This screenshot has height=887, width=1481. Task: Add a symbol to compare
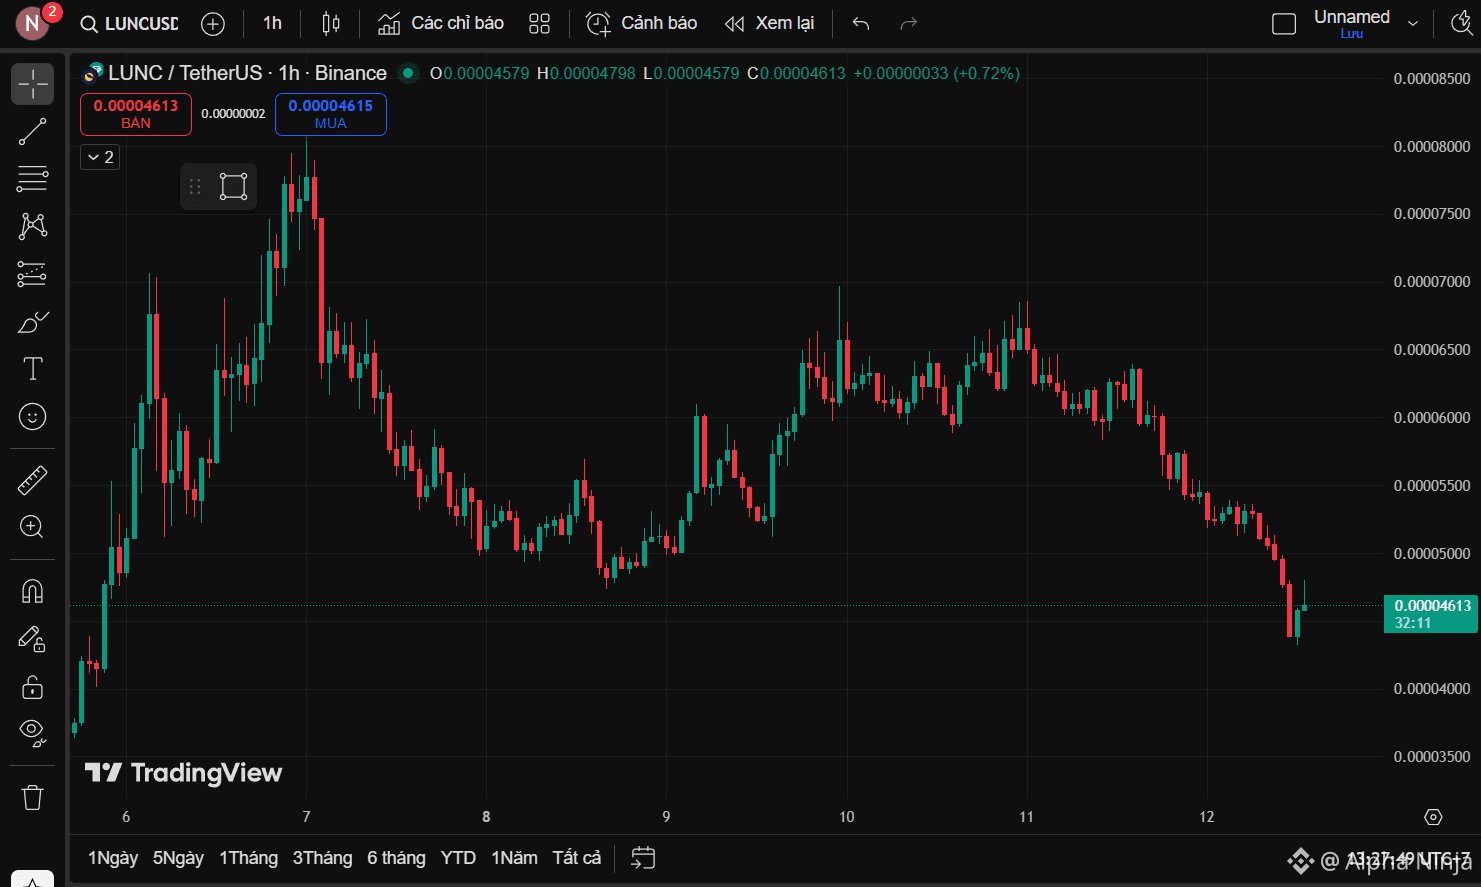(x=213, y=24)
